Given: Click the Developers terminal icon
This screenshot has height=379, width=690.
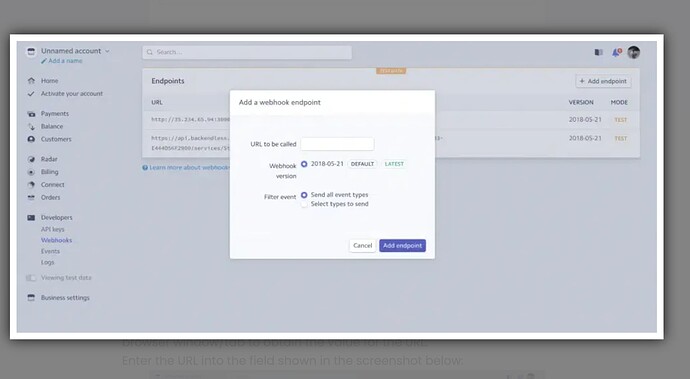Looking at the screenshot, I should click(31, 217).
